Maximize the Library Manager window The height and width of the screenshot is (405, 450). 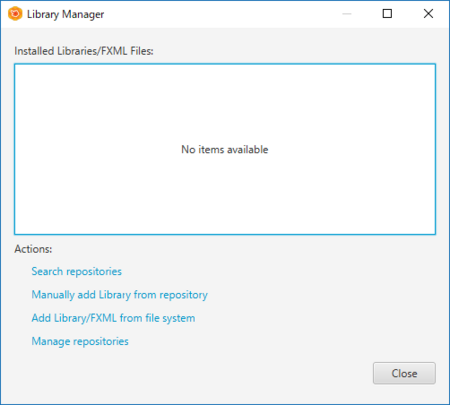387,14
